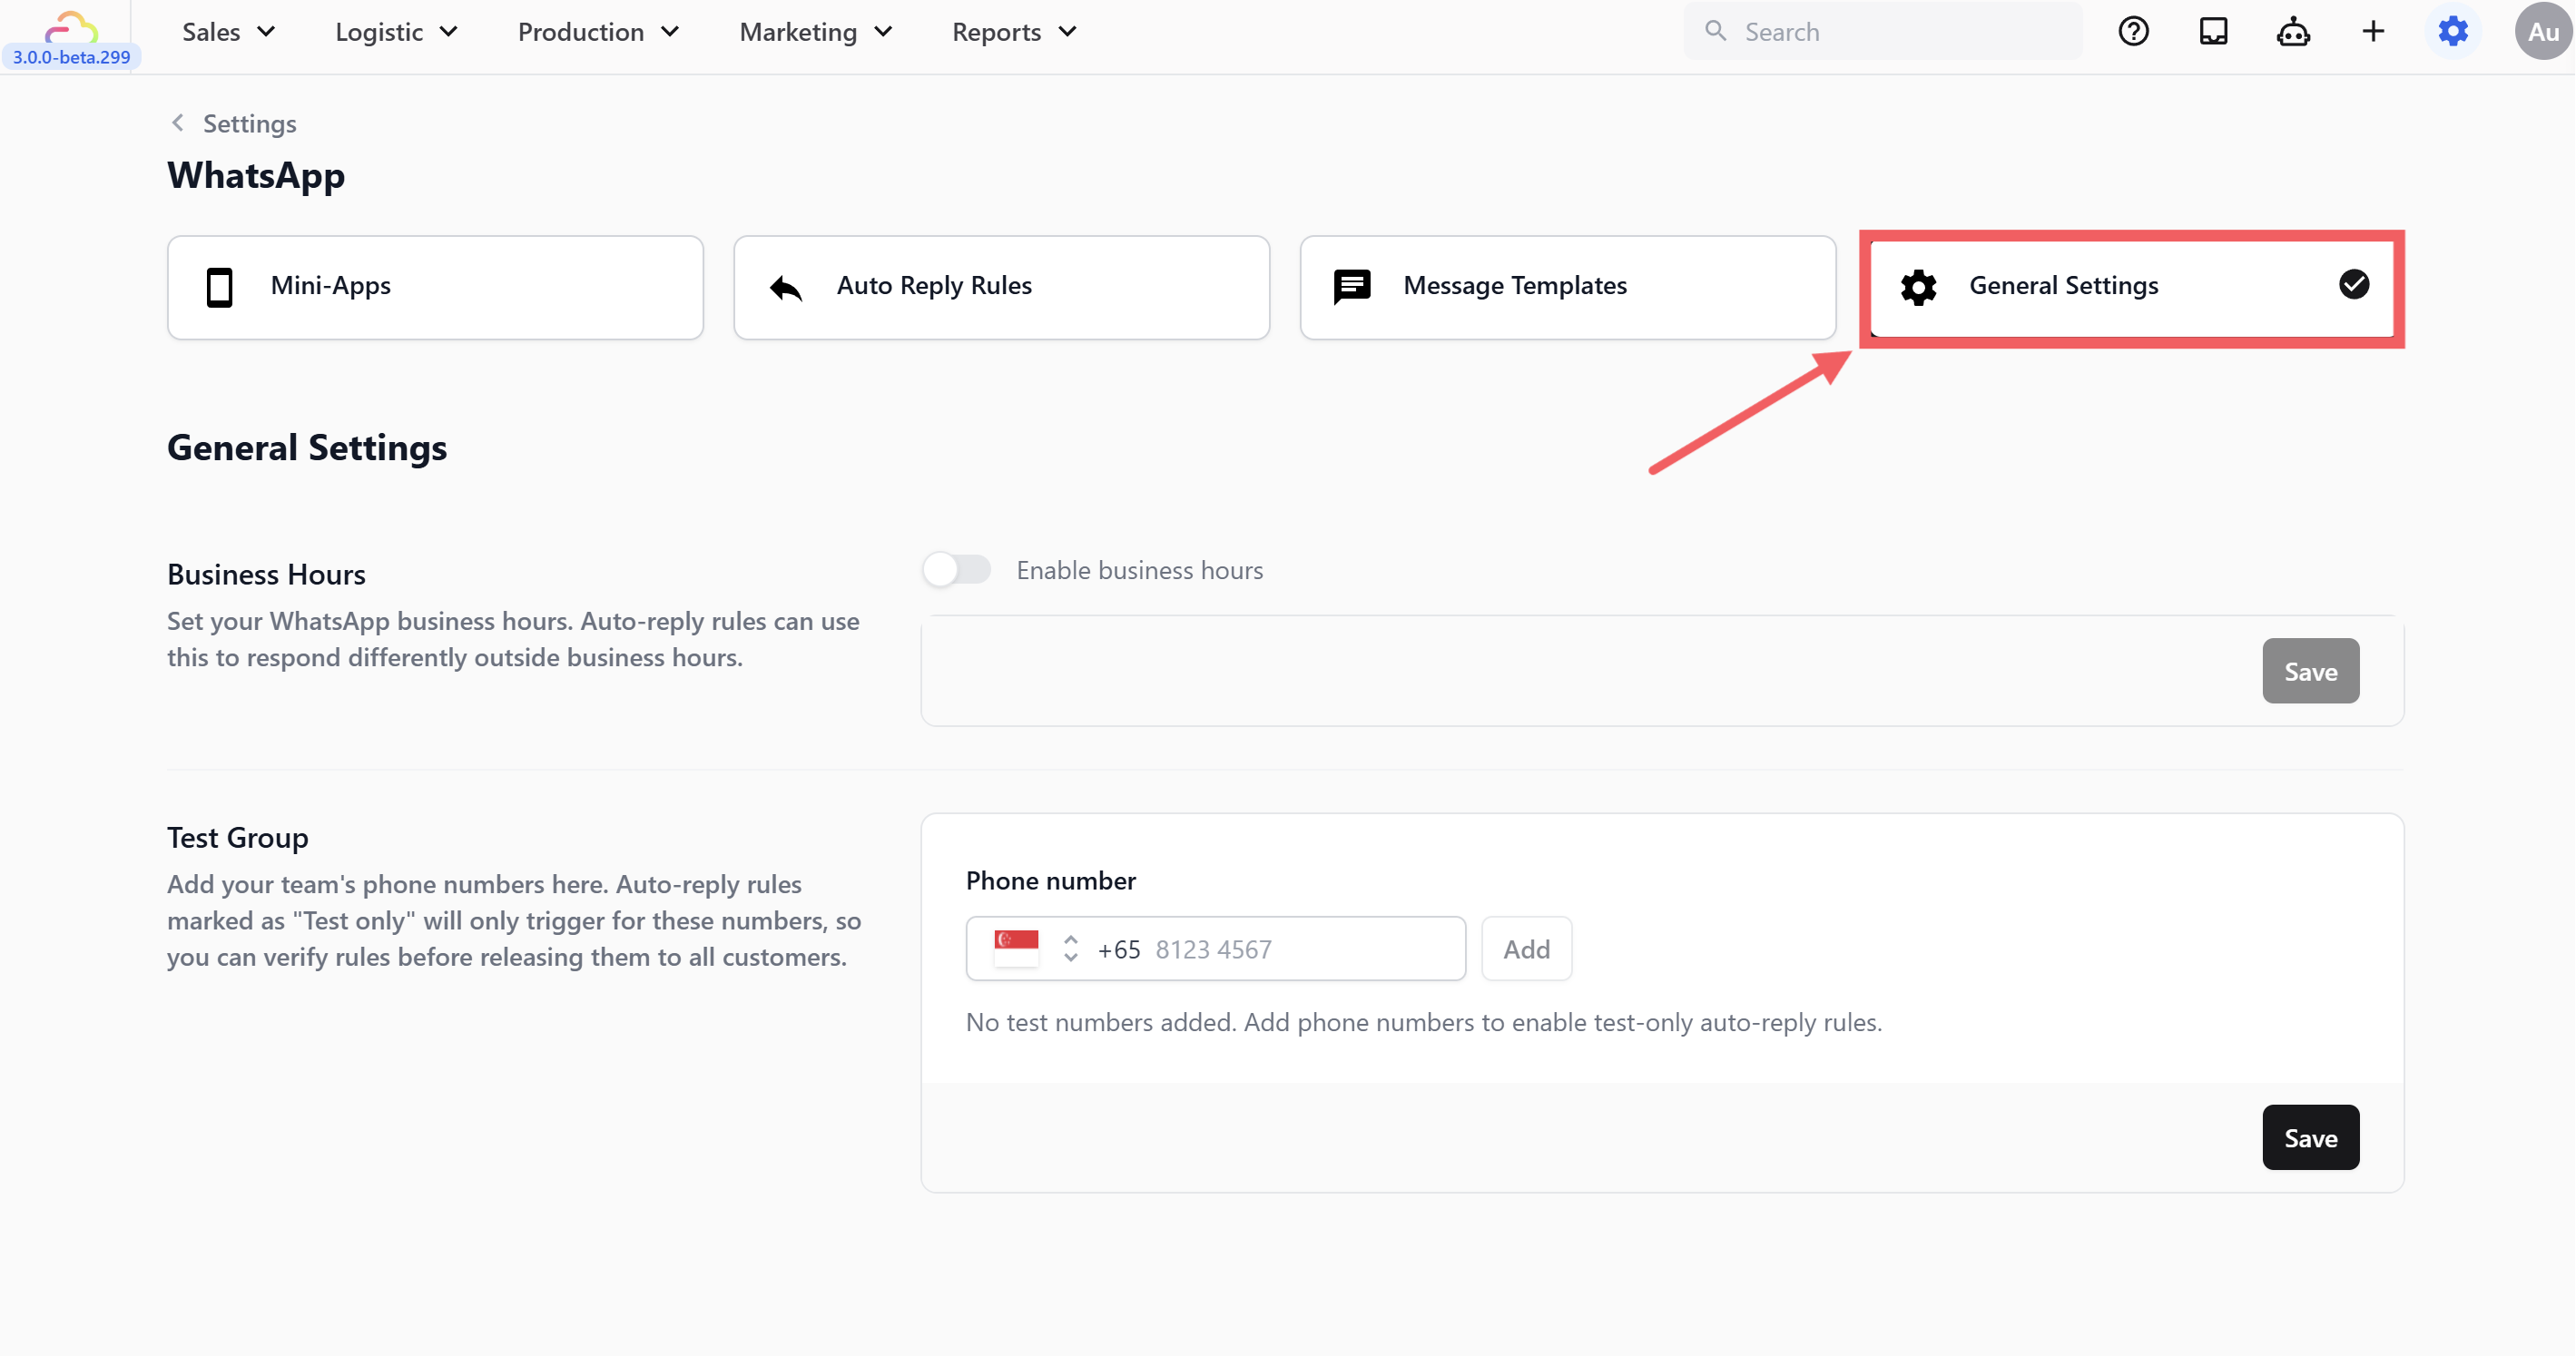Switch to Auto Reply Rules tab

(x=1001, y=287)
